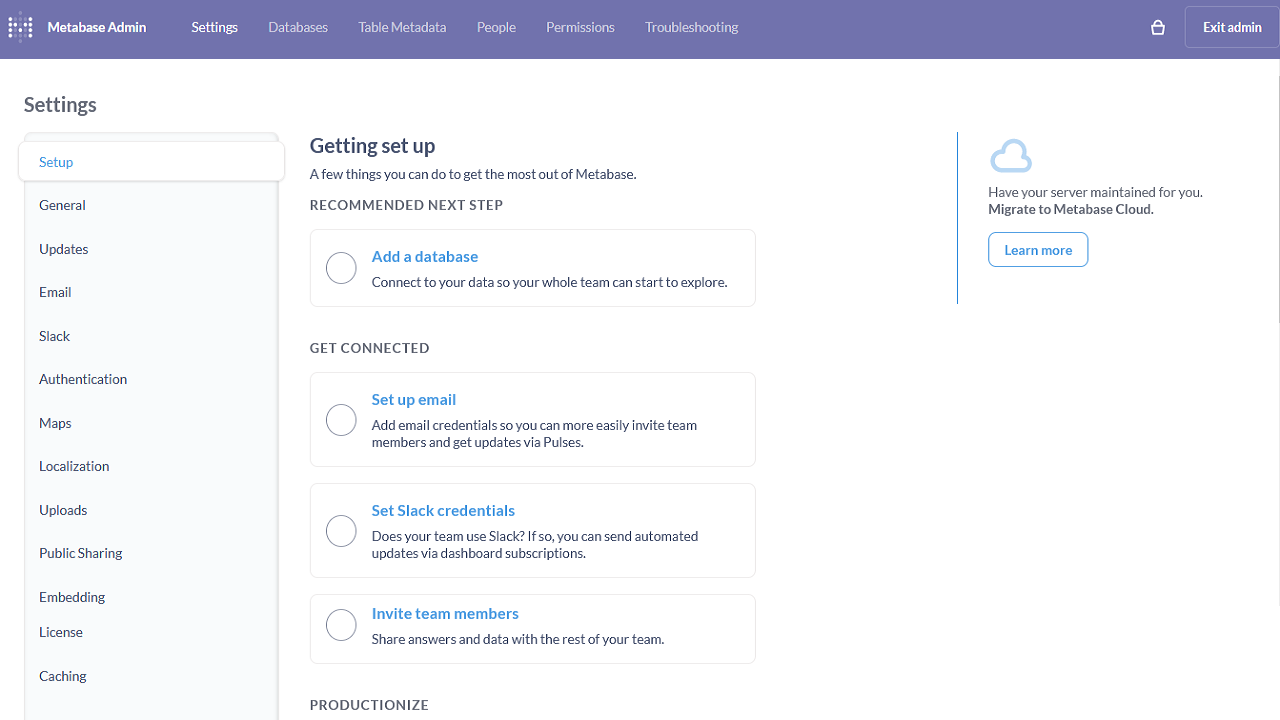Select Authentication in settings sidebar
This screenshot has height=720, width=1280.
click(83, 379)
